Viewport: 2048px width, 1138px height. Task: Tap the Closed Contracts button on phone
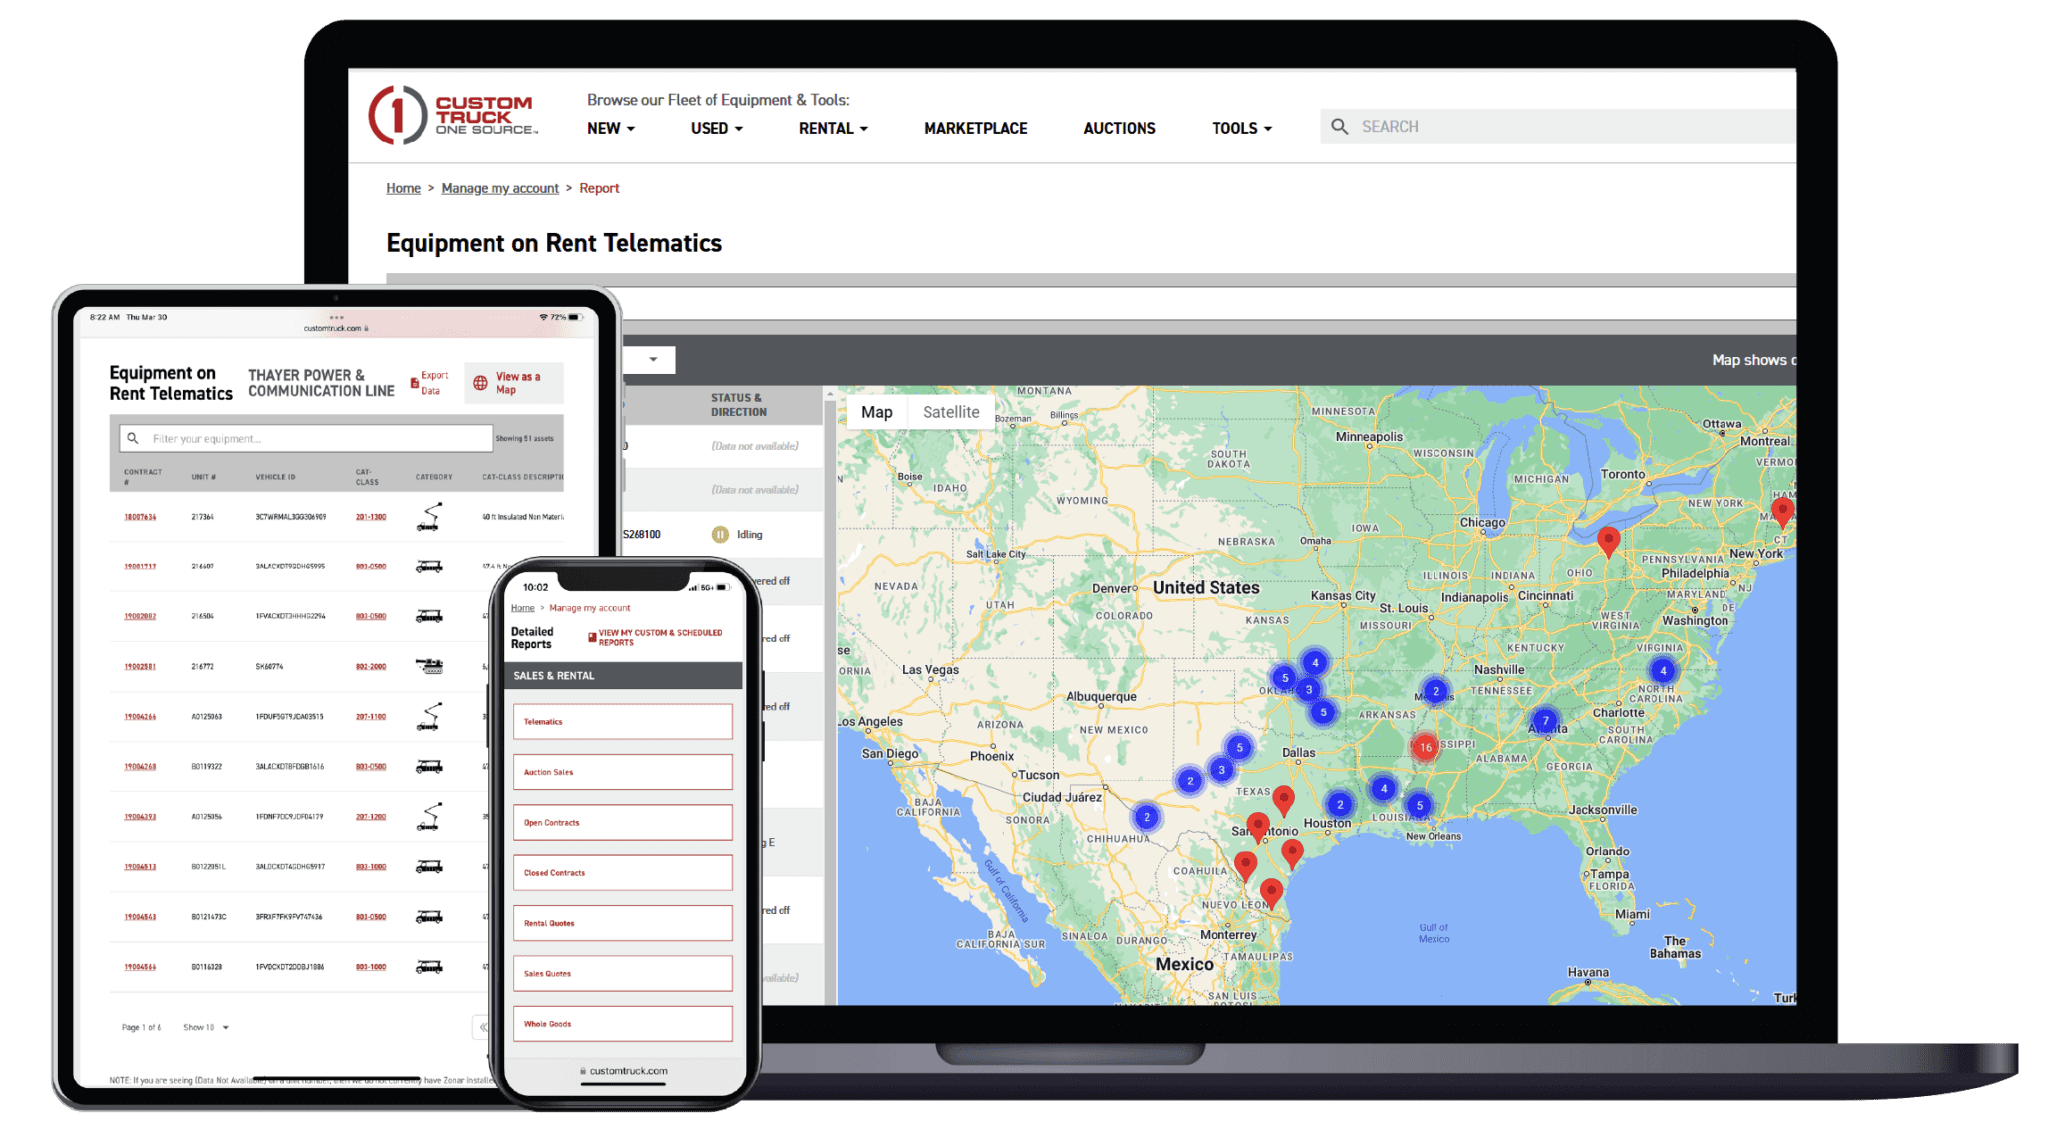[622, 873]
